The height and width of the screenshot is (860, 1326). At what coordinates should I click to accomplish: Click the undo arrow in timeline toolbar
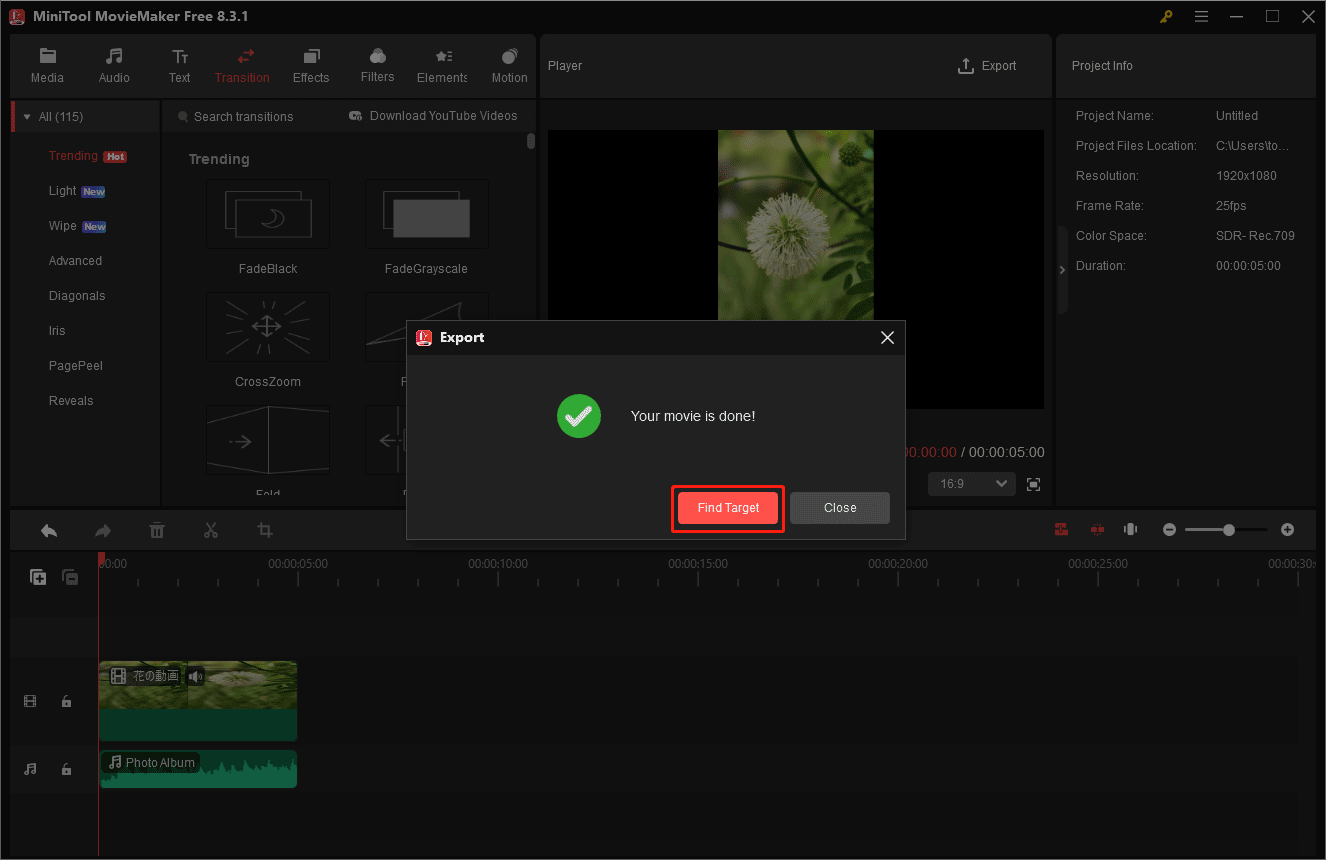pyautogui.click(x=48, y=530)
